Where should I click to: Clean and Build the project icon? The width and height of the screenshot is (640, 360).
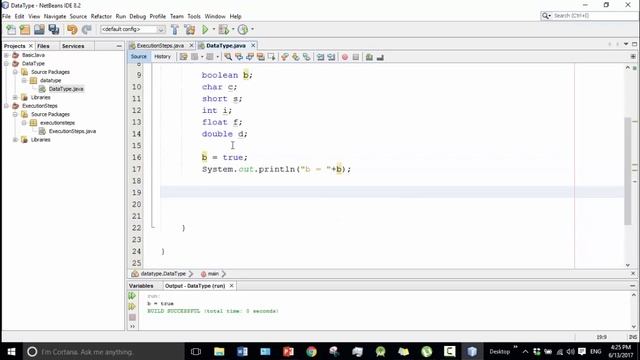tap(190, 29)
